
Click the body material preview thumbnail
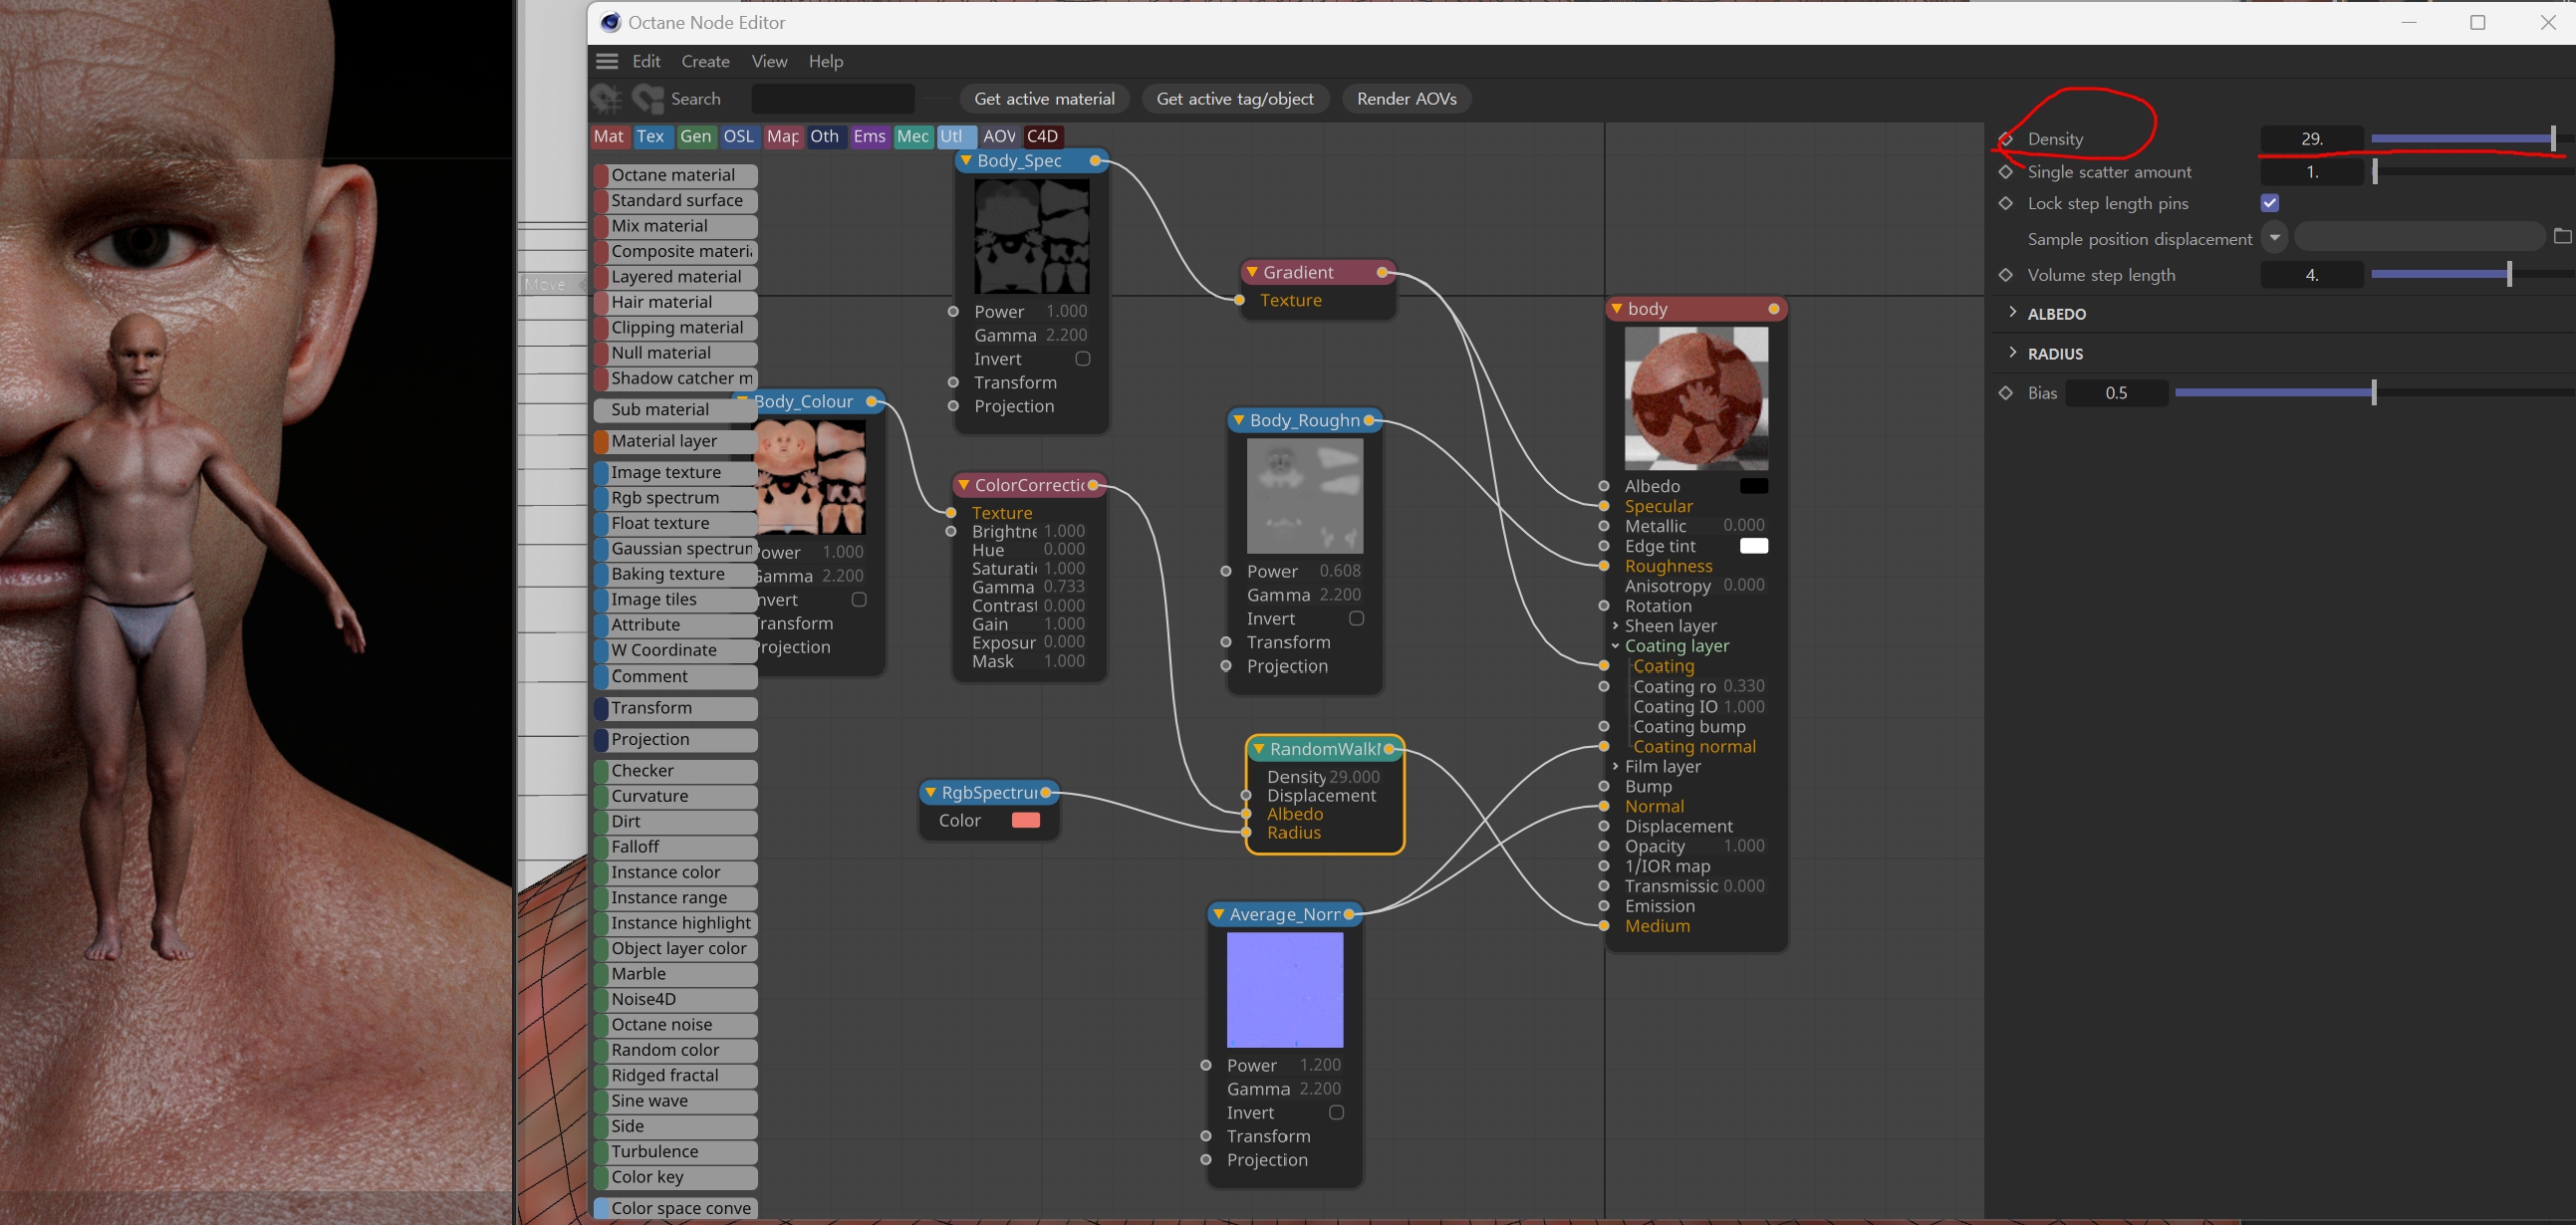(x=1696, y=398)
